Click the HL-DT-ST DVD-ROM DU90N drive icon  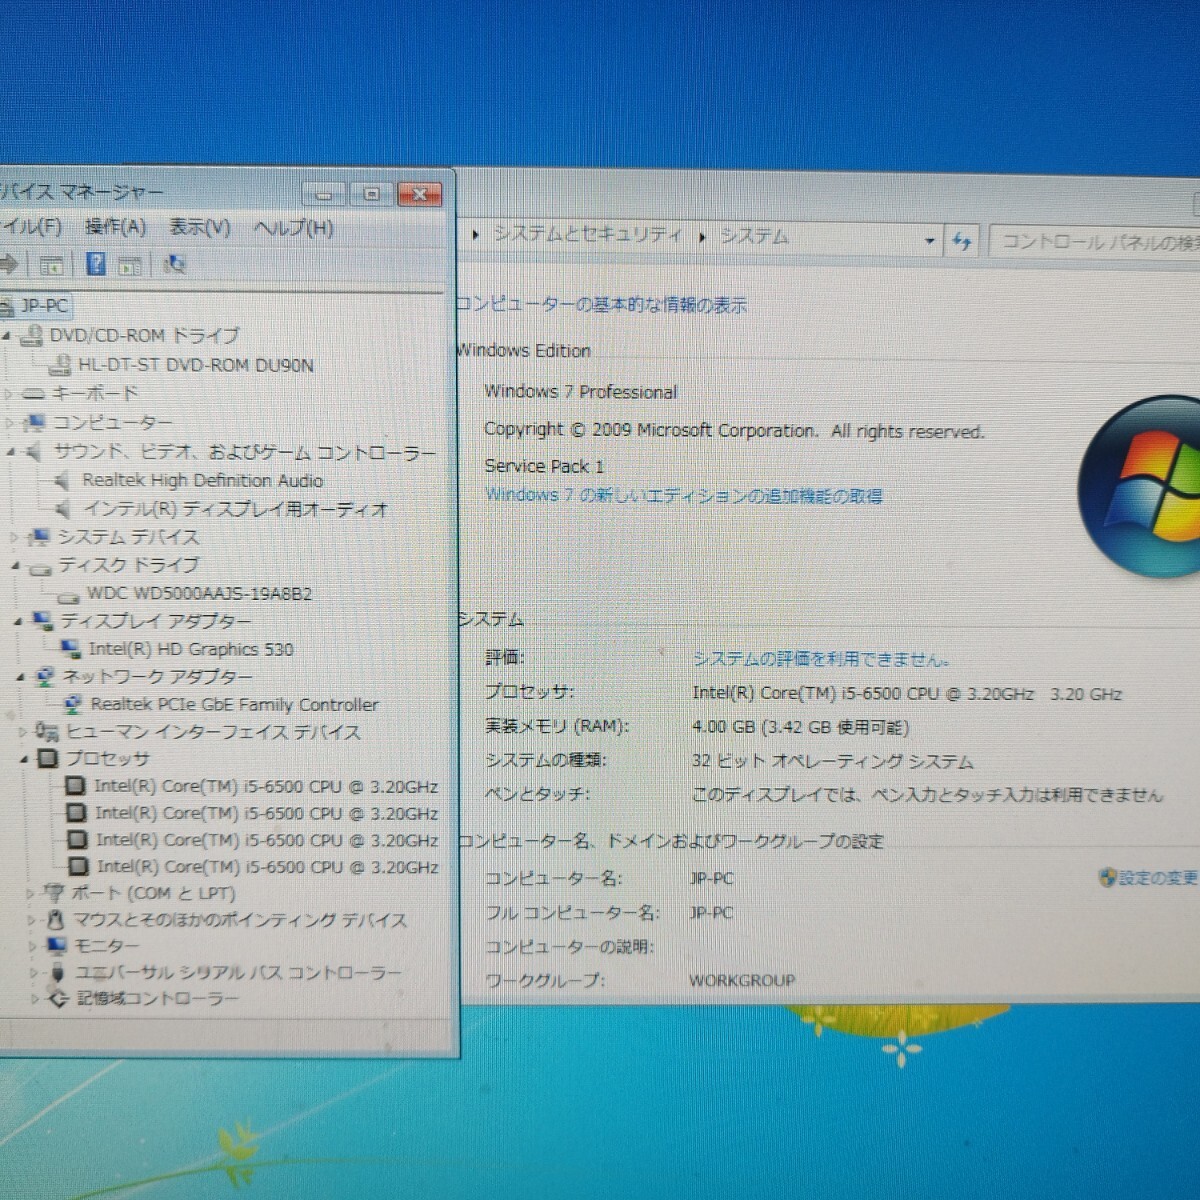pos(60,365)
